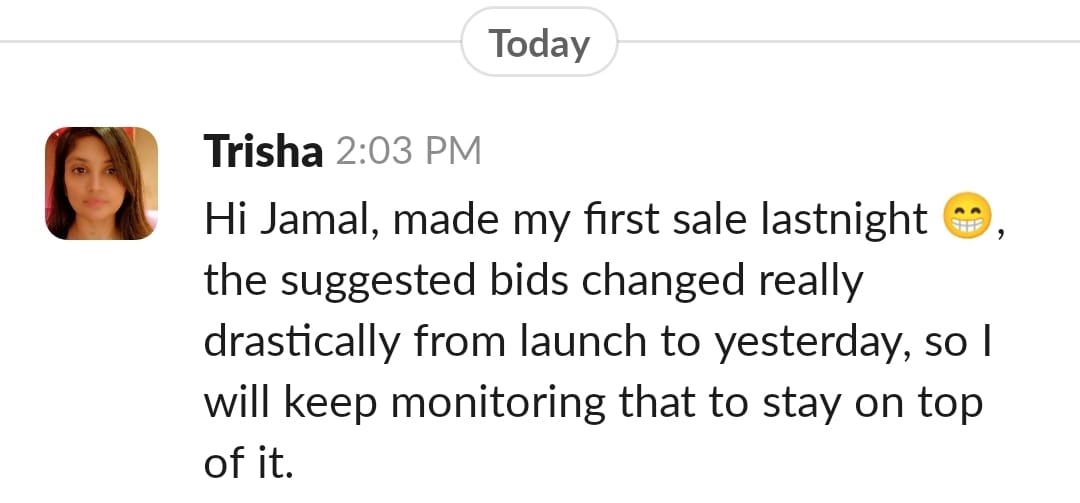Viewport: 1080px width, 503px height.
Task: Click the word "really" in the message
Action: coord(809,282)
